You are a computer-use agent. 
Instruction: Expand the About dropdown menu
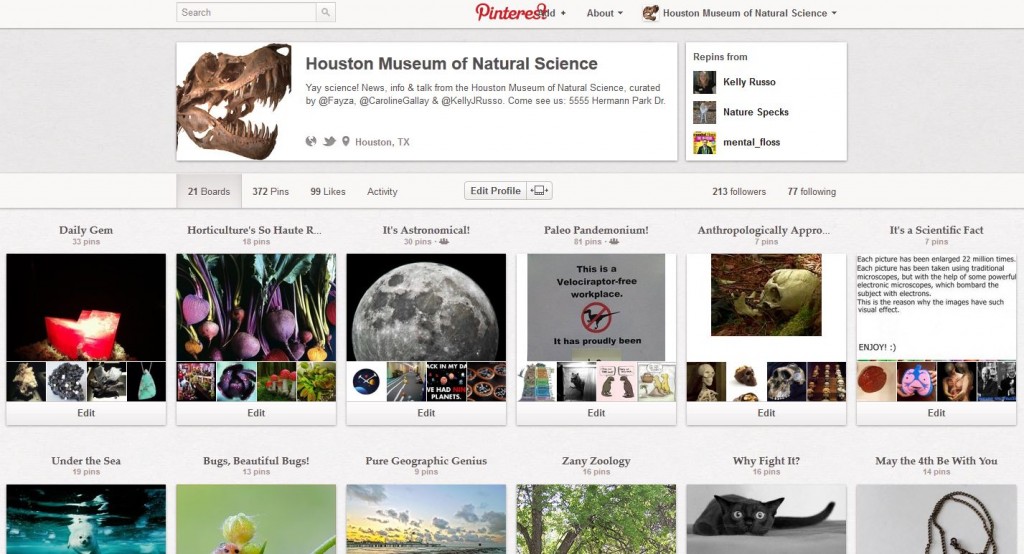(604, 13)
